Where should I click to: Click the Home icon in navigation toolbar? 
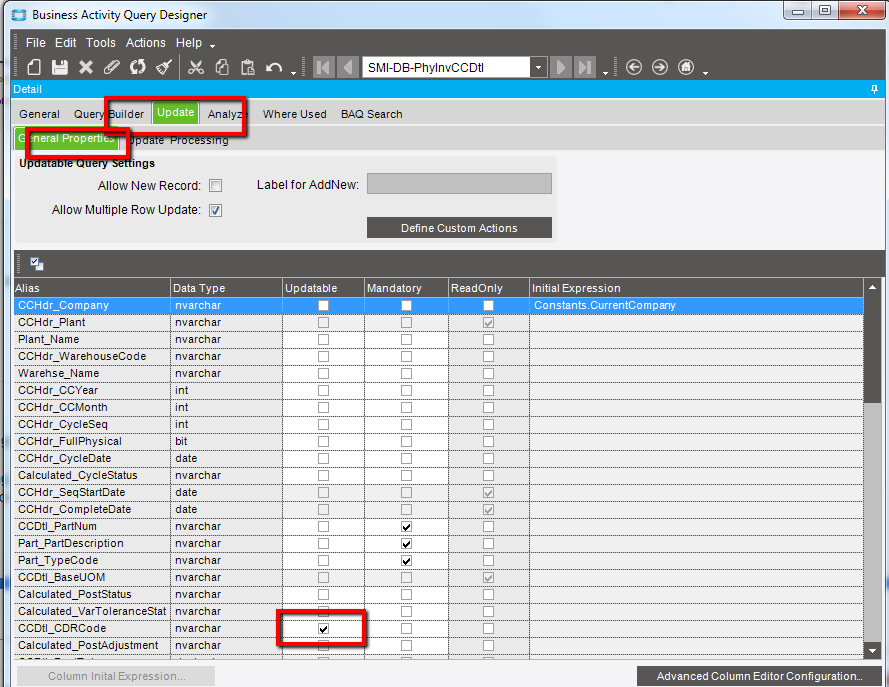coord(686,67)
